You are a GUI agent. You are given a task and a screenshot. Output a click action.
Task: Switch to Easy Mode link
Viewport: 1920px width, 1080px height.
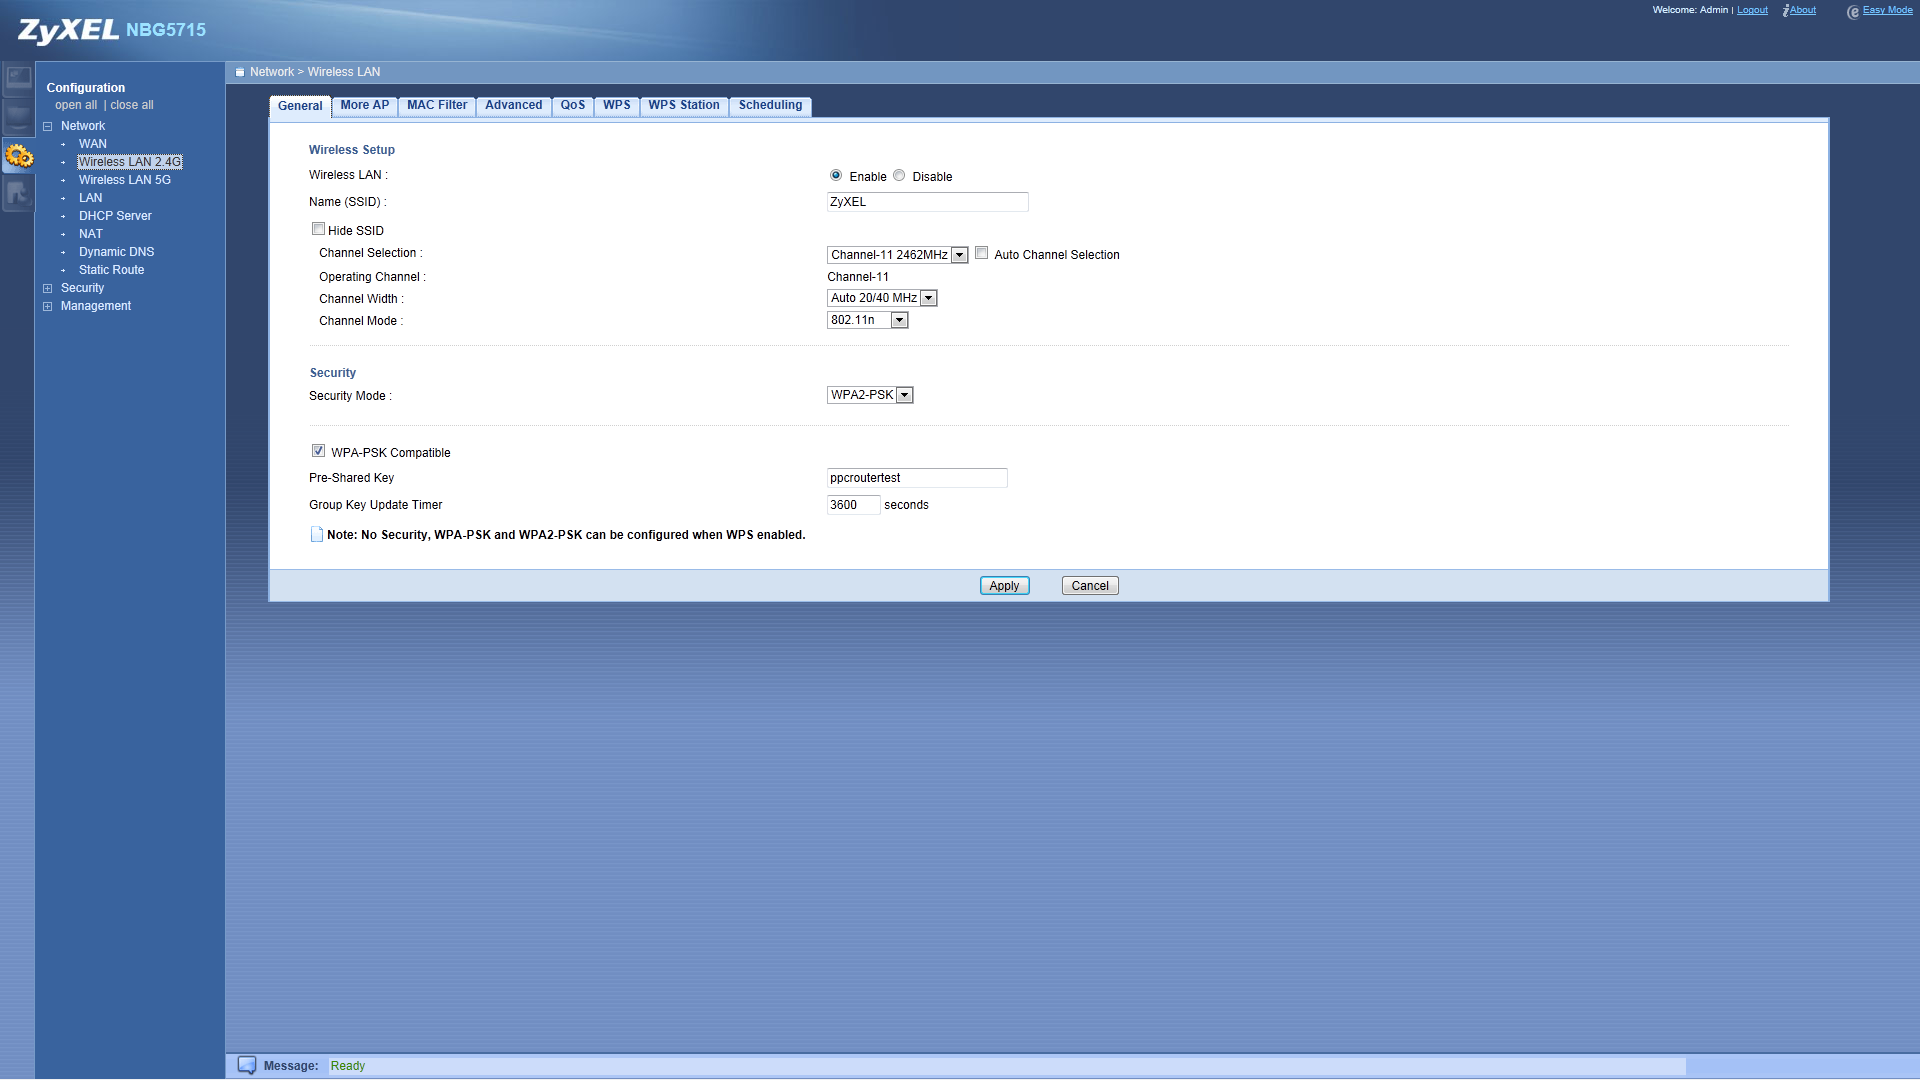(x=1888, y=10)
